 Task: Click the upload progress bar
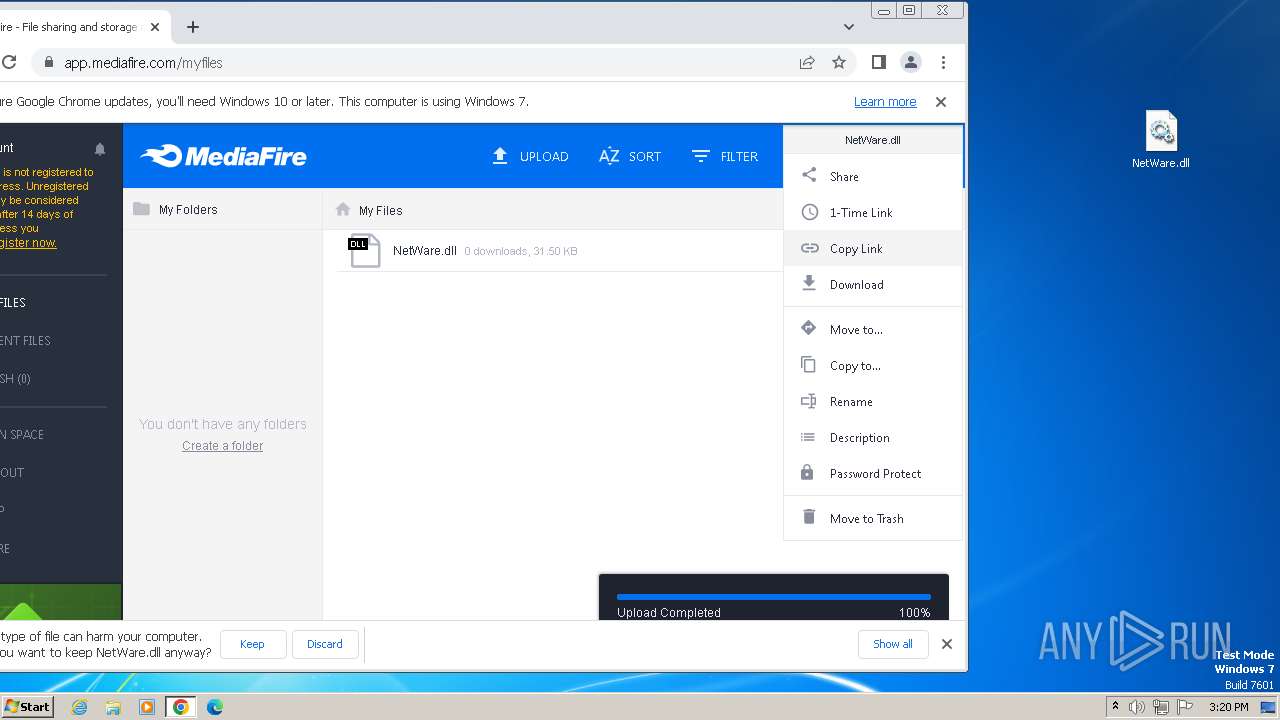pyautogui.click(x=773, y=597)
